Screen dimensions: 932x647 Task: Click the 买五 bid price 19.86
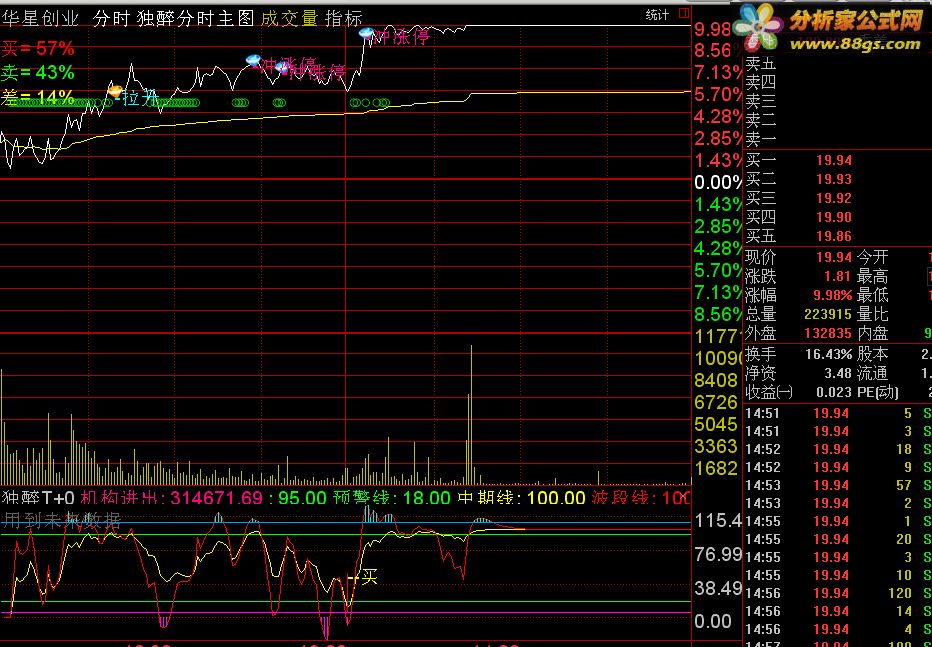[x=833, y=236]
